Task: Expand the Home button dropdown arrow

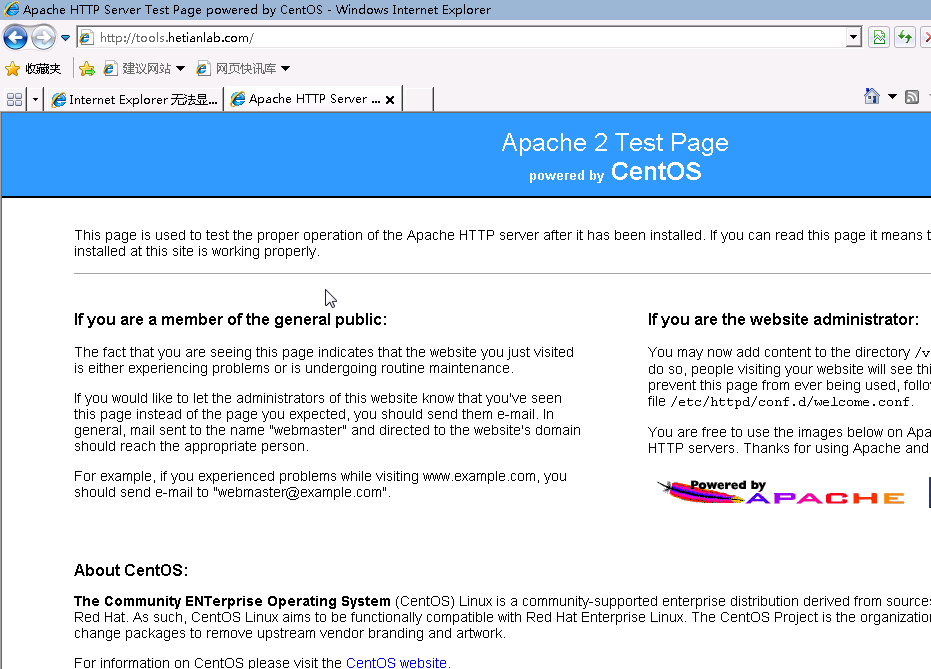Action: pyautogui.click(x=892, y=96)
